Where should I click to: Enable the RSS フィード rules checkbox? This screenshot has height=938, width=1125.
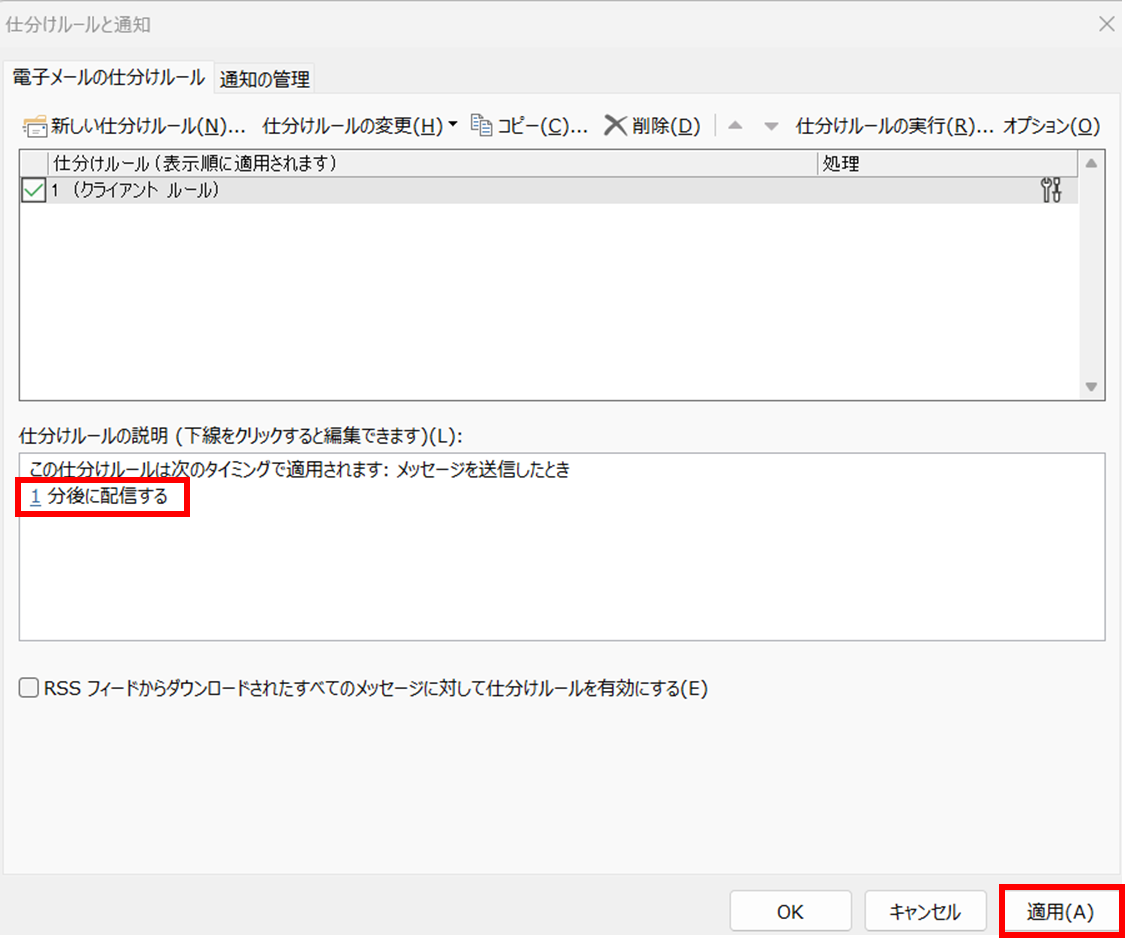point(31,688)
